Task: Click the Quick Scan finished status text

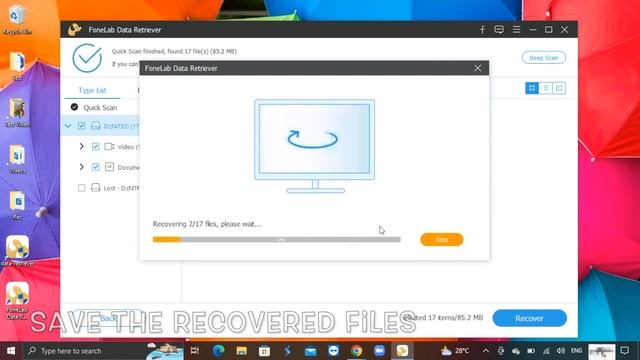Action: click(174, 51)
